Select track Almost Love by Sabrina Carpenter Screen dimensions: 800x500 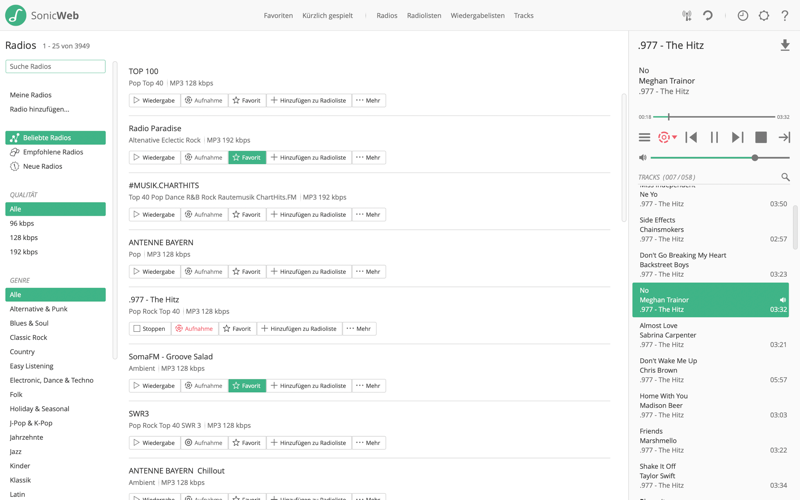[x=711, y=335]
